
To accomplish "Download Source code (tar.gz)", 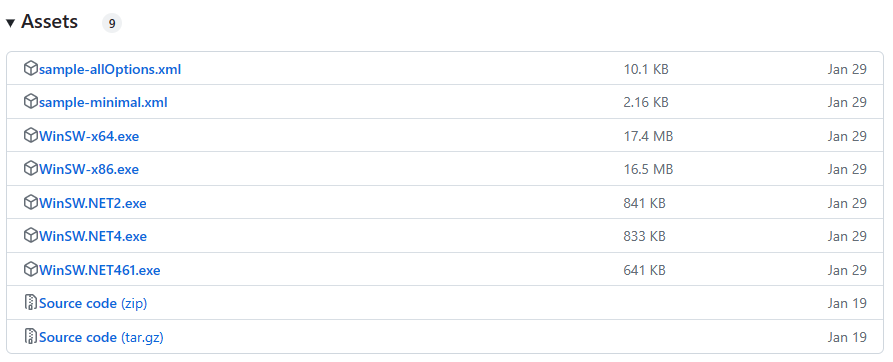I will pyautogui.click(x=101, y=337).
